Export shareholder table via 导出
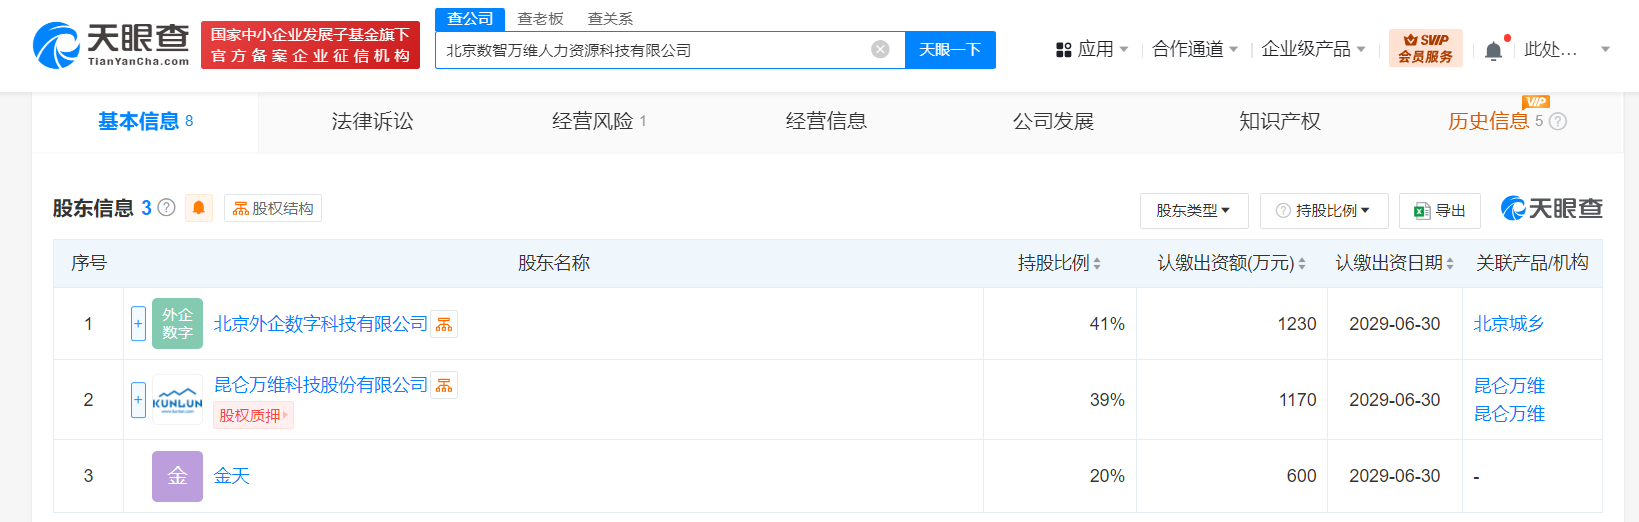 1440,211
